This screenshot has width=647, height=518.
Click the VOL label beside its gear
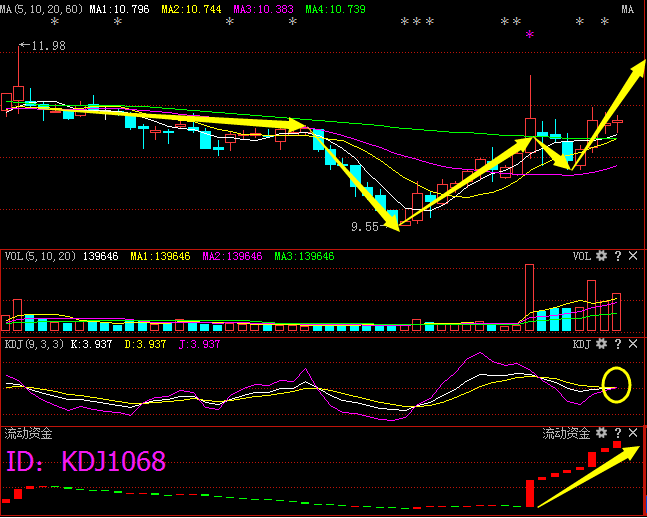582,256
